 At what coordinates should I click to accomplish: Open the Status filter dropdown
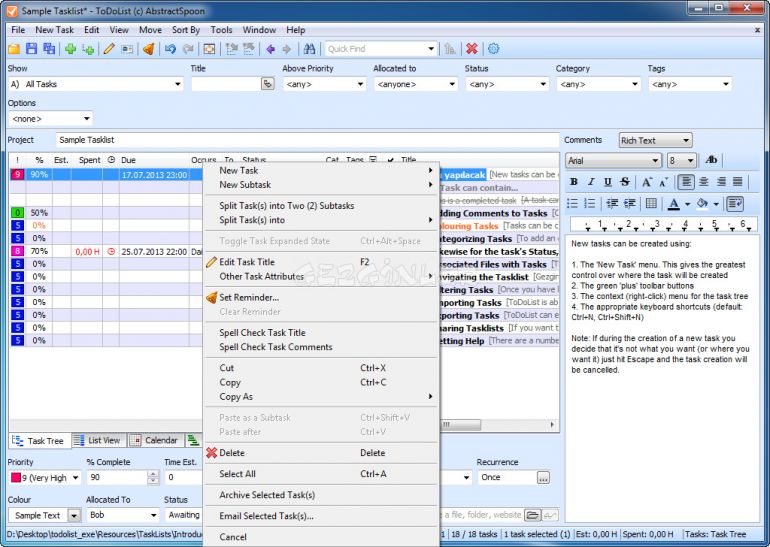543,84
